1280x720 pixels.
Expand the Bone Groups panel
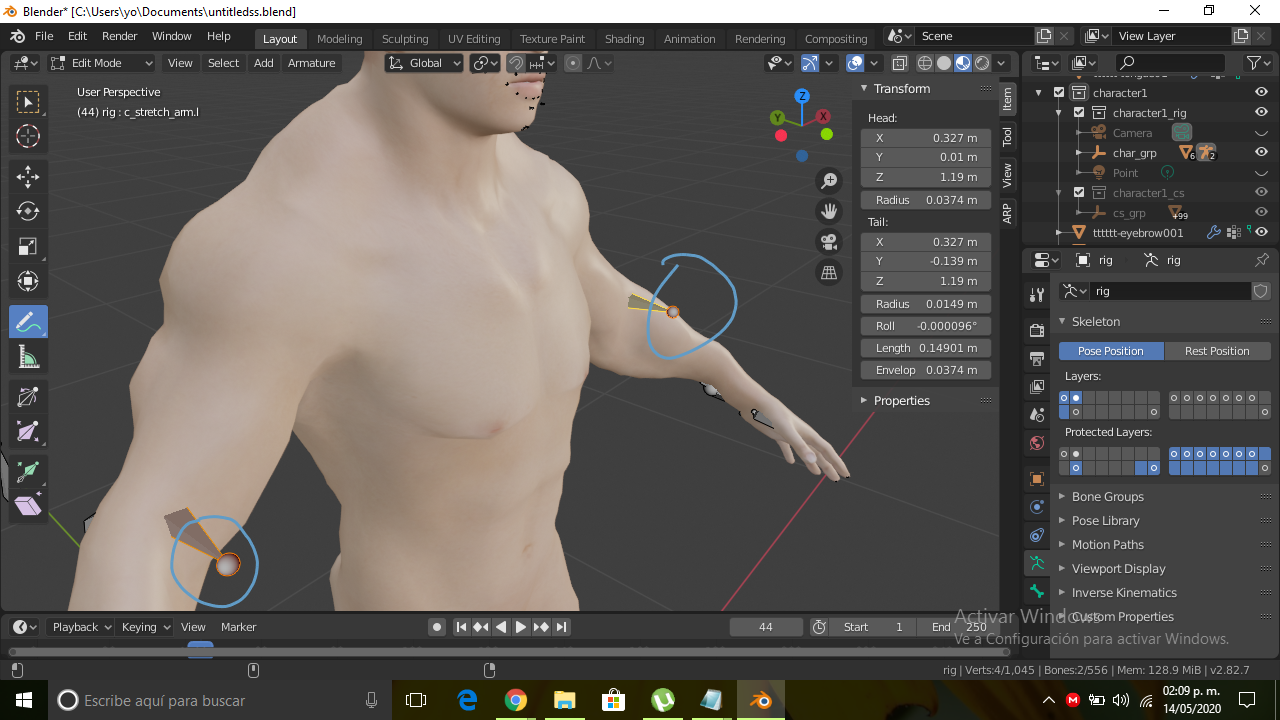coord(1107,497)
